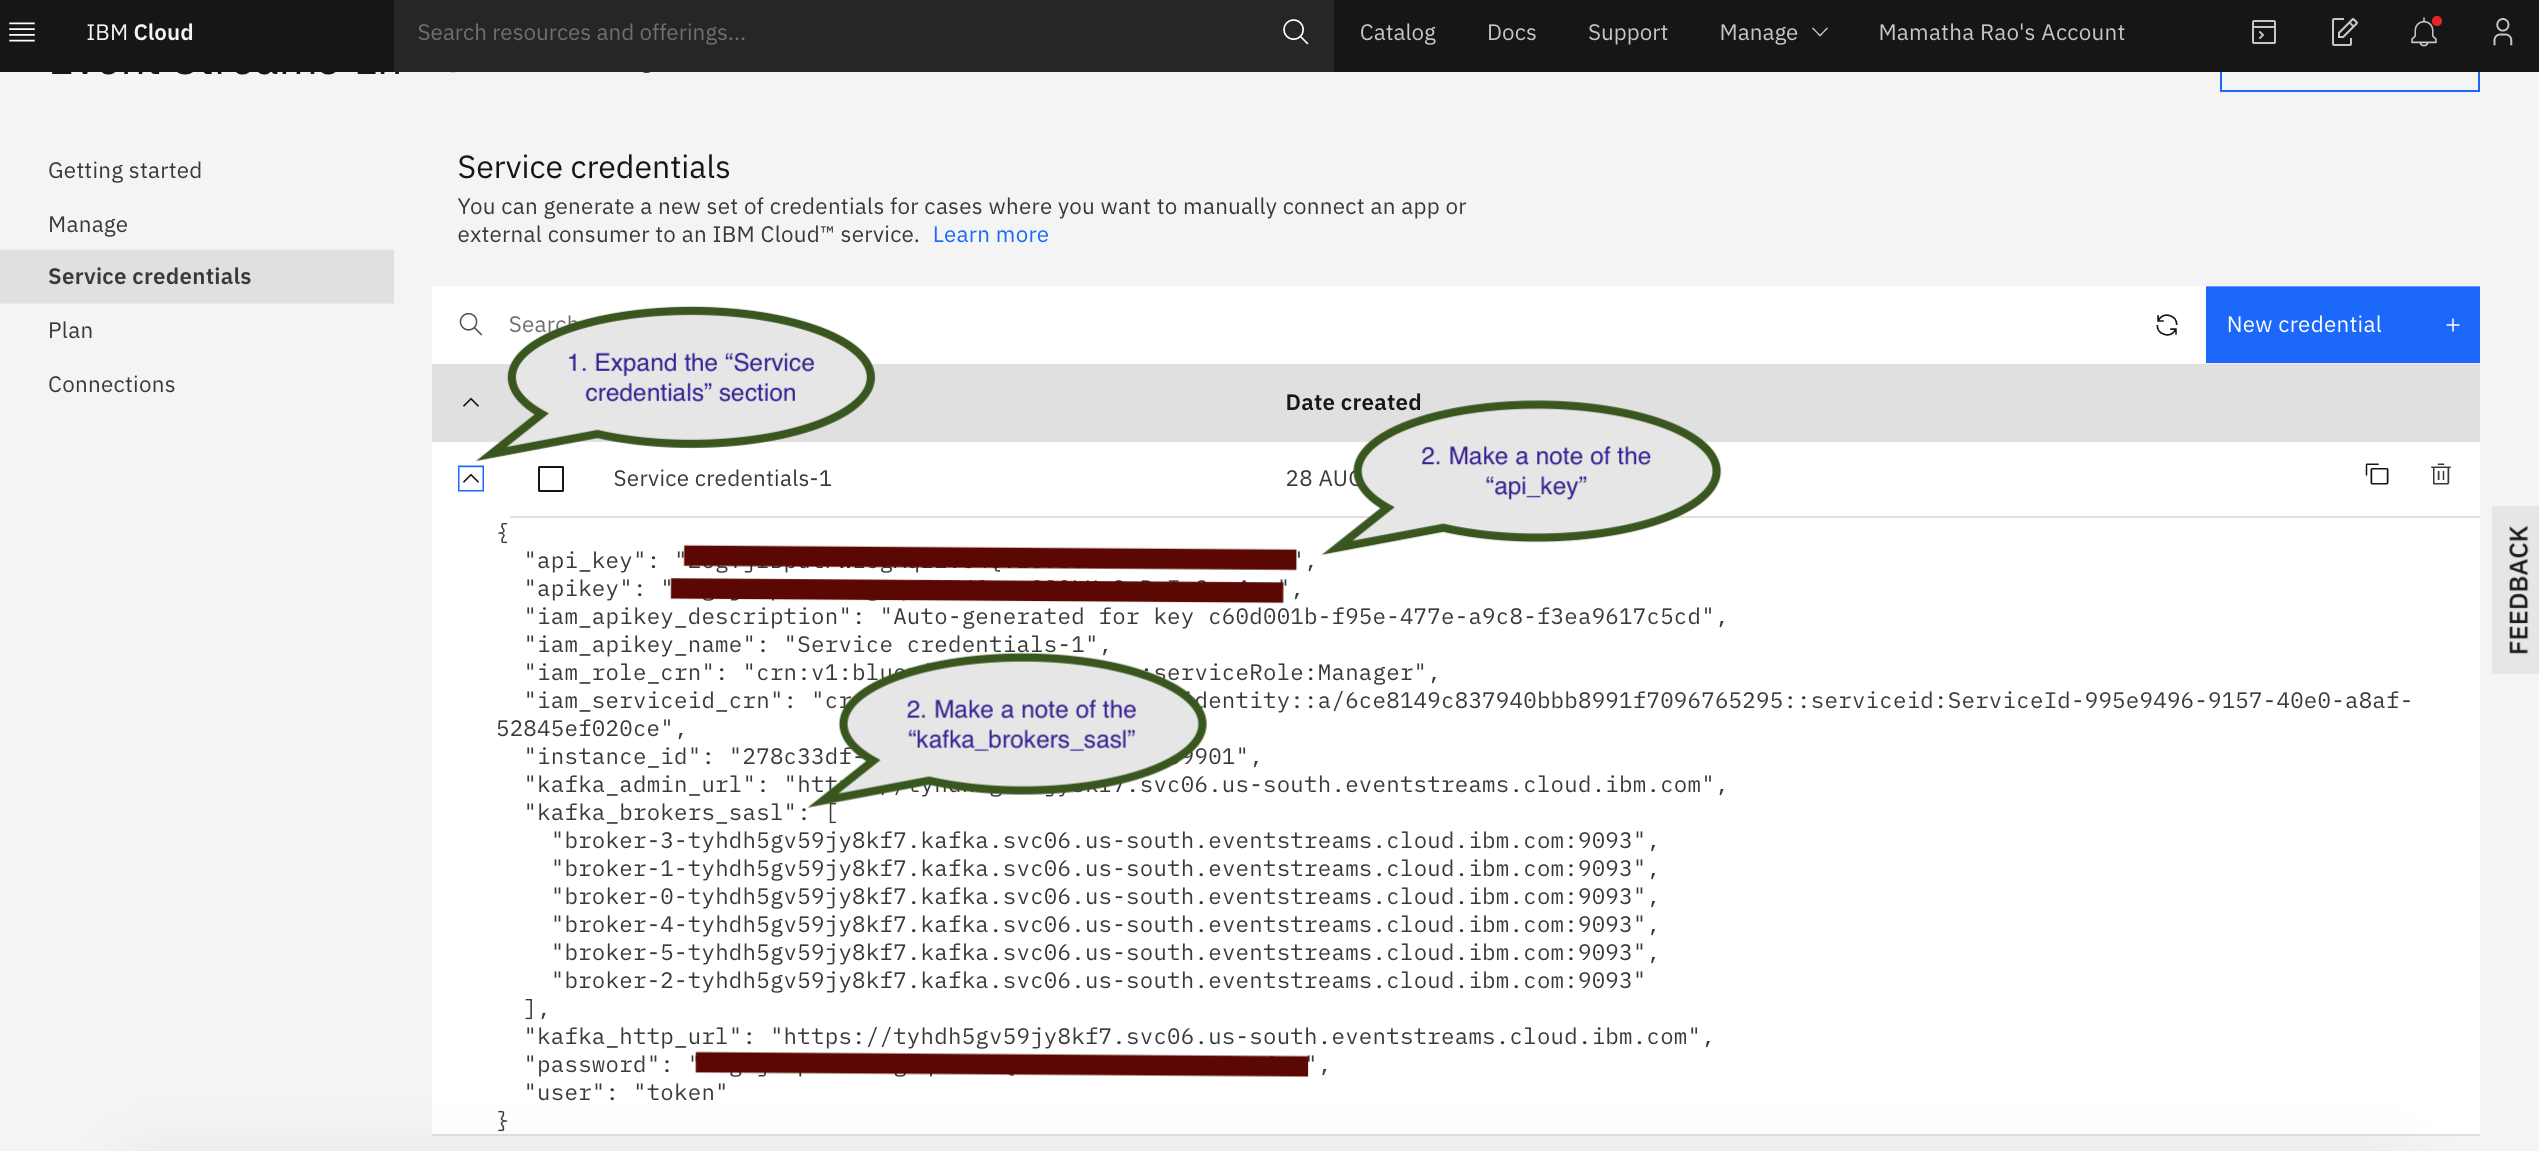Click the delete credential icon
The width and height of the screenshot is (2539, 1151).
coord(2440,474)
